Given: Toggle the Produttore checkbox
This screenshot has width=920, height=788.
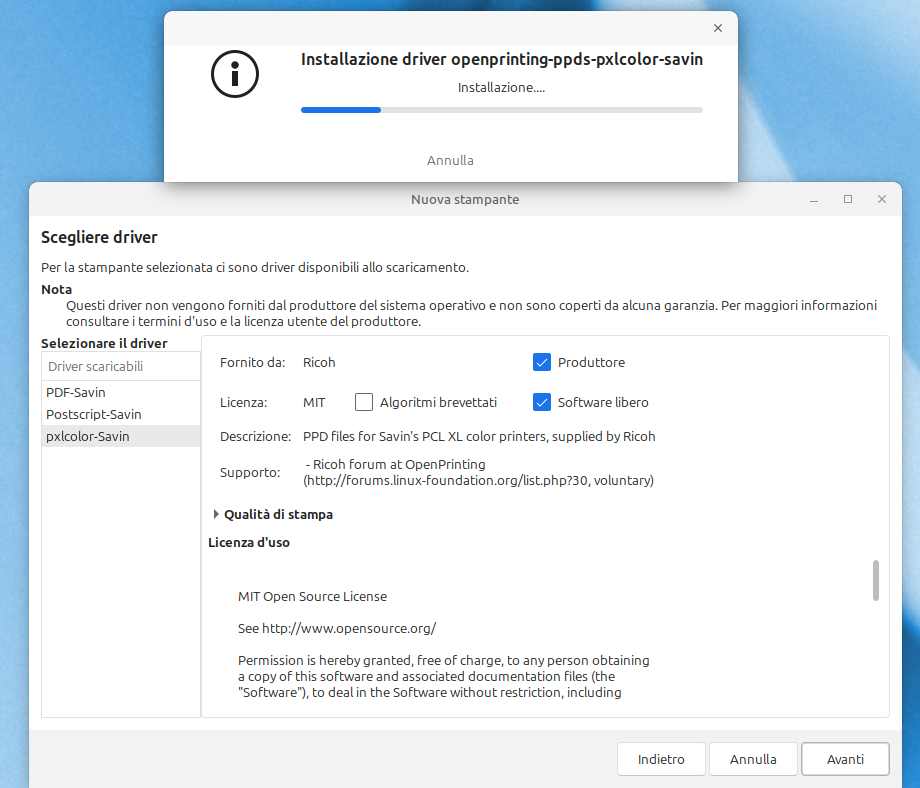Looking at the screenshot, I should pyautogui.click(x=542, y=362).
